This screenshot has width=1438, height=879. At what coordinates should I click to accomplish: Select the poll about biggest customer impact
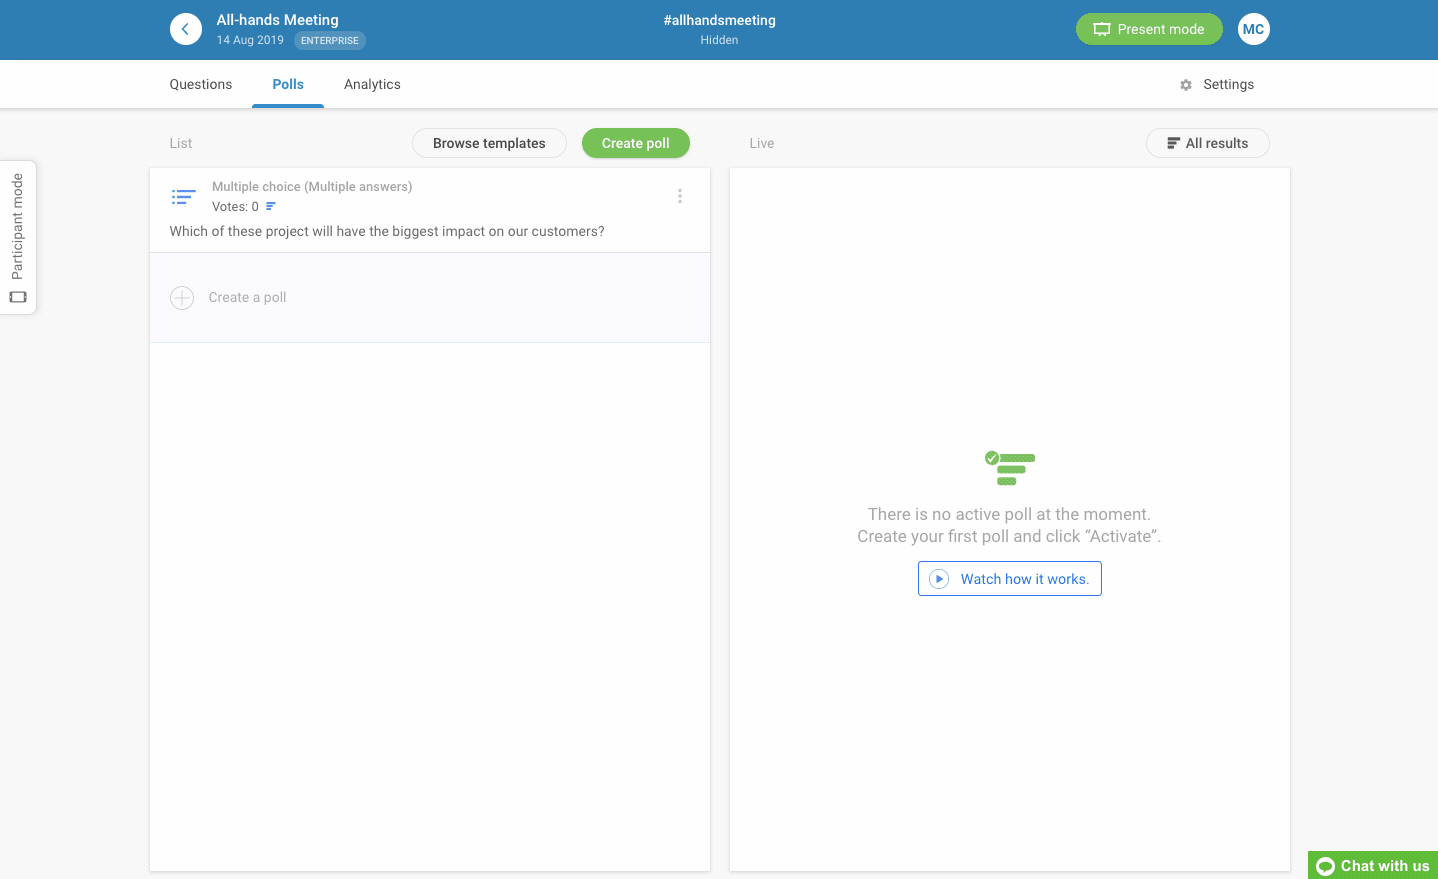coord(387,231)
